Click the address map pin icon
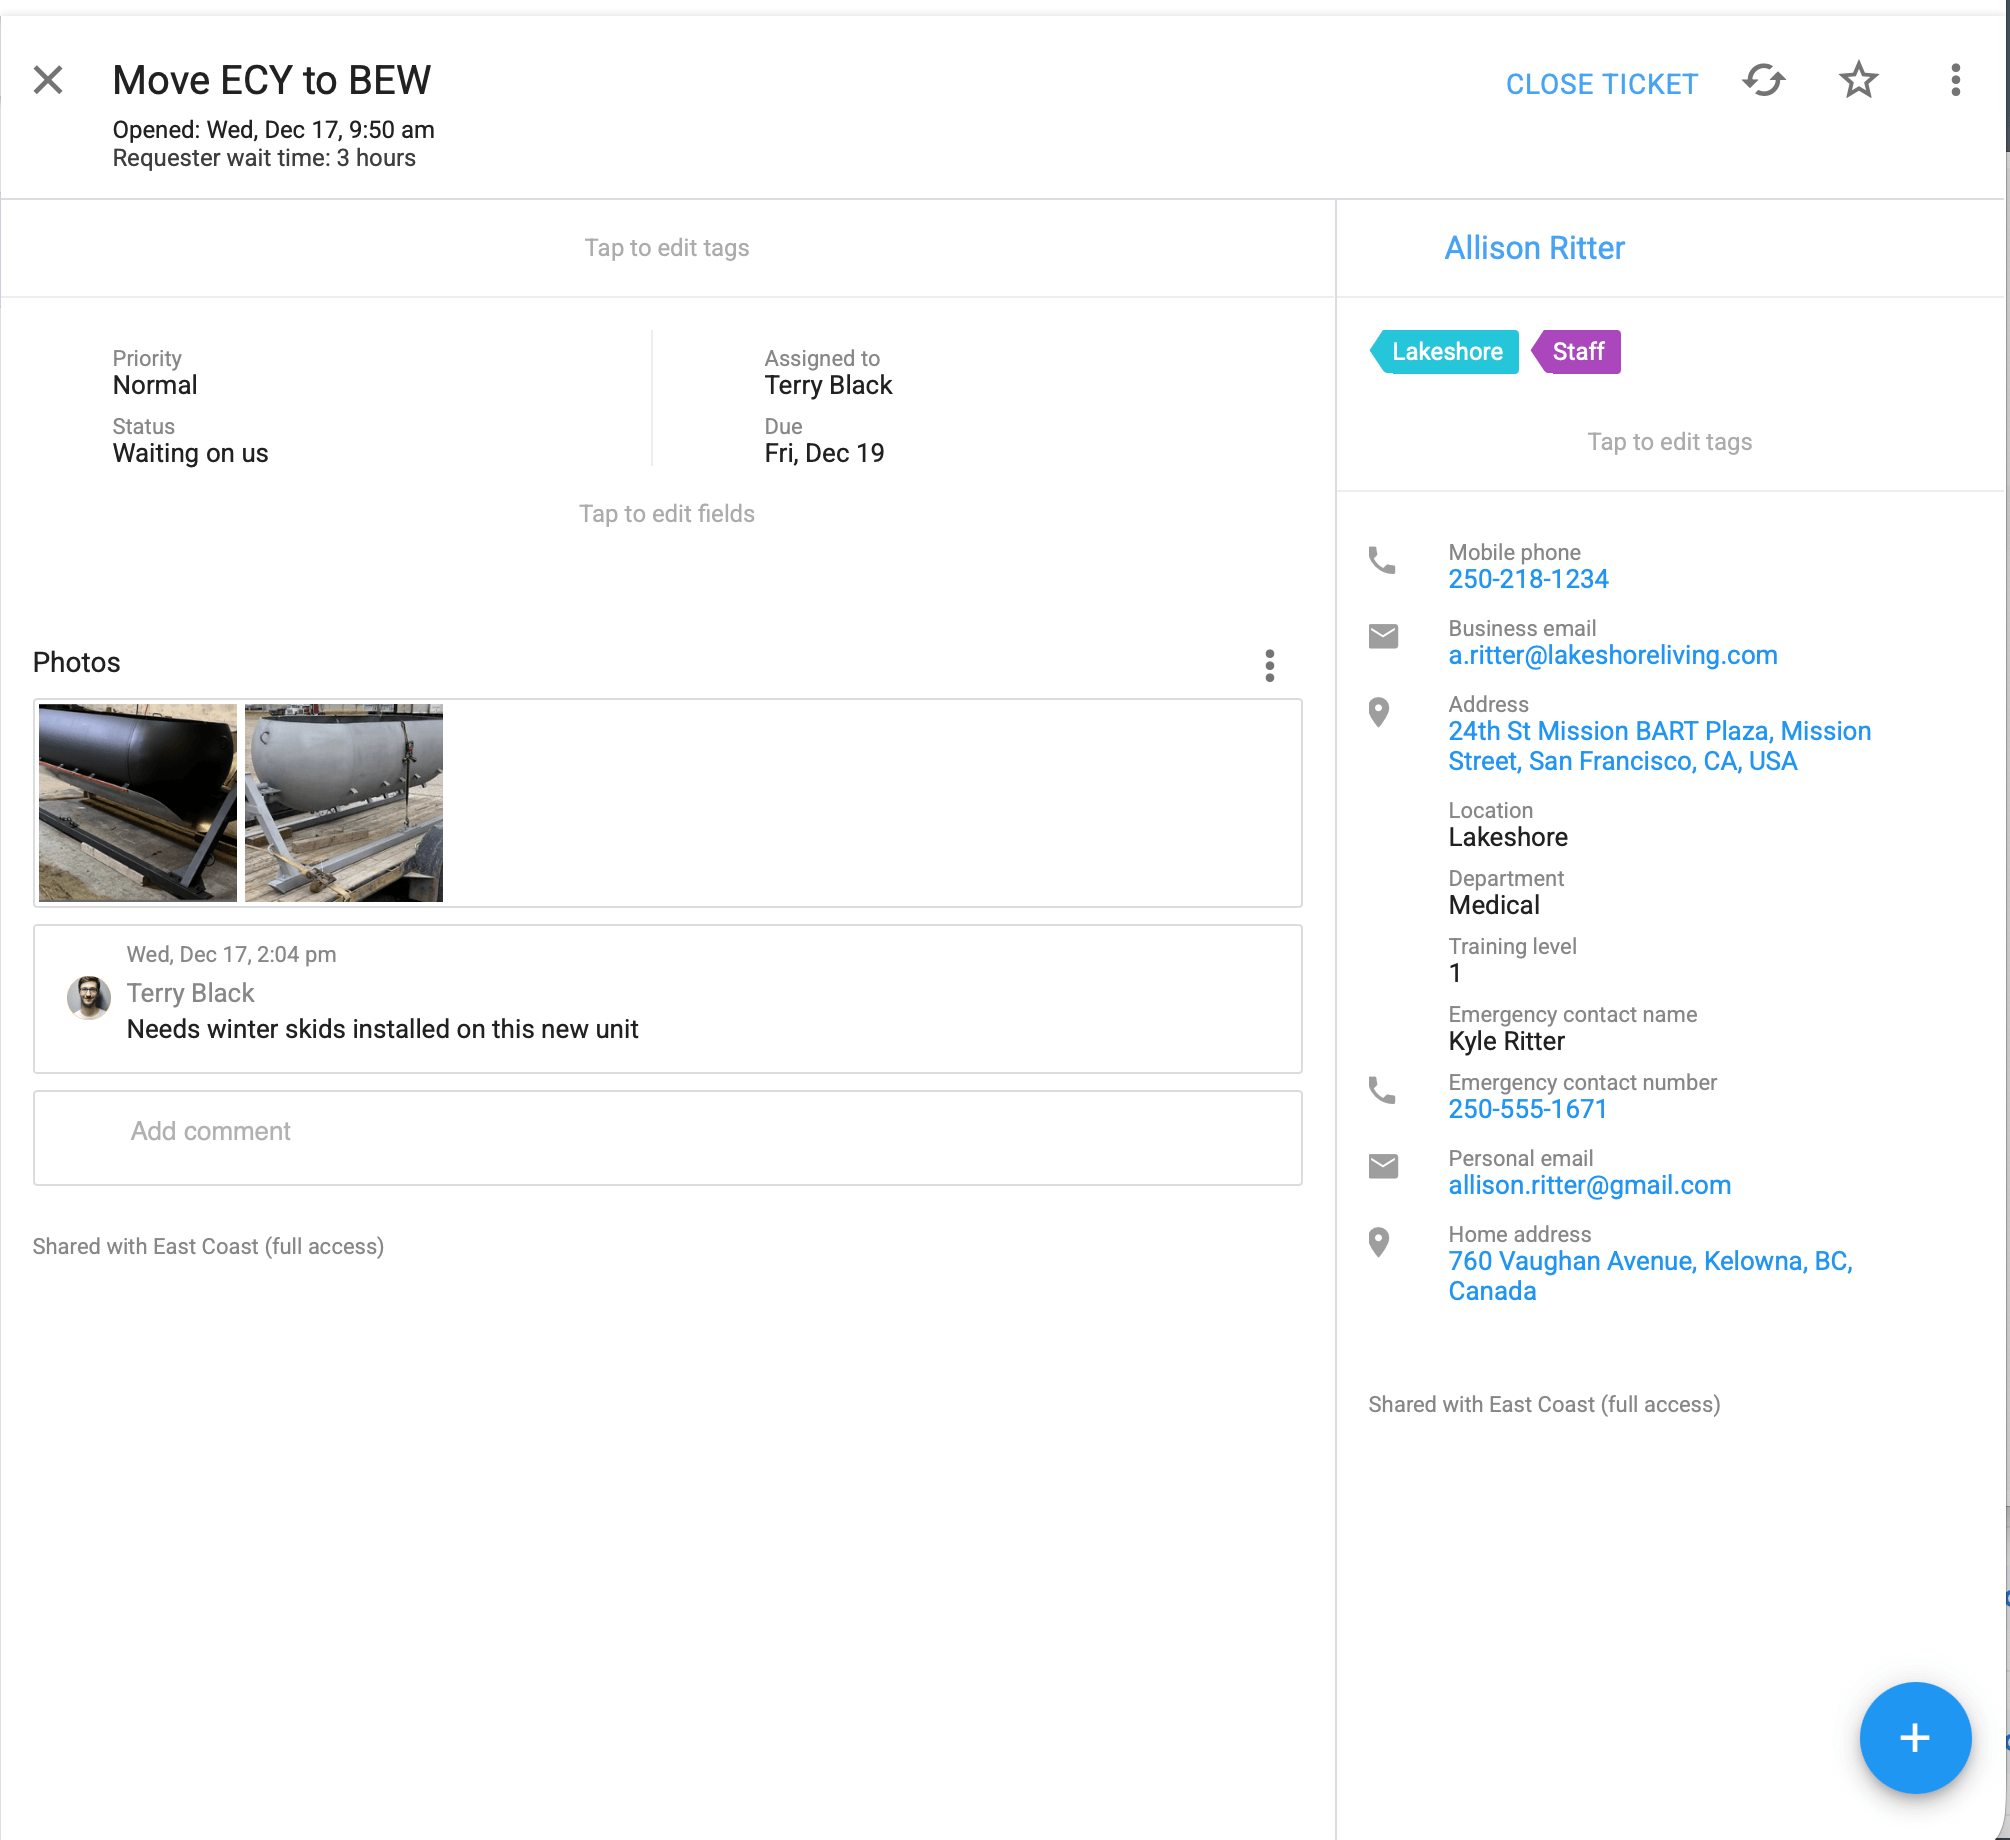 coord(1379,713)
